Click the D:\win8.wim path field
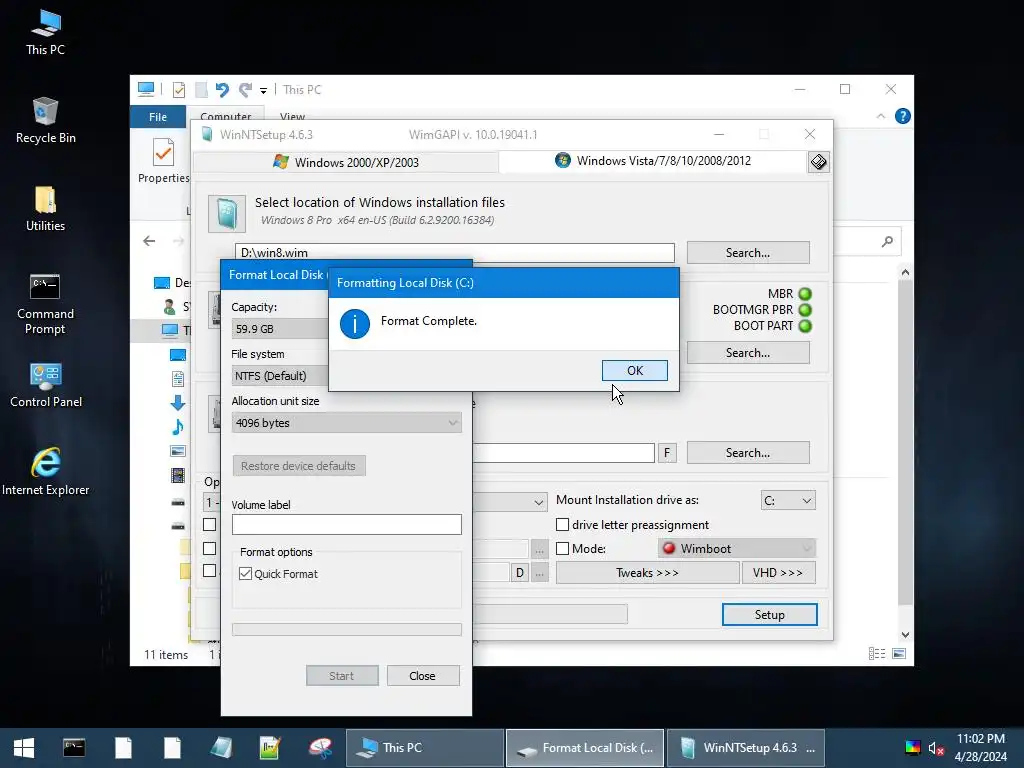The height and width of the screenshot is (768, 1024). click(455, 253)
